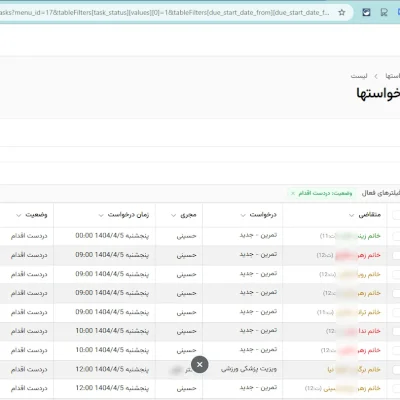Click the second extension icon in toolbar
Image resolution: width=400 pixels, height=400 pixels.
(384, 13)
